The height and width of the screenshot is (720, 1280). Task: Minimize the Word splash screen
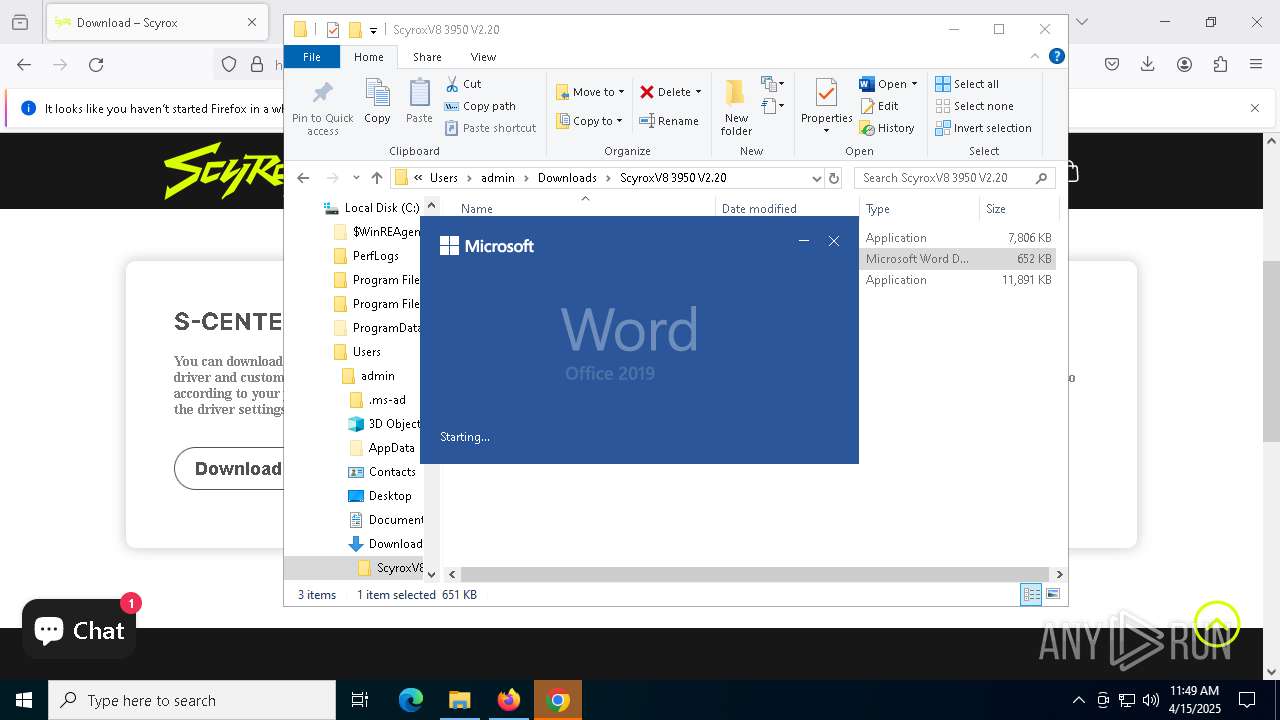pos(803,241)
